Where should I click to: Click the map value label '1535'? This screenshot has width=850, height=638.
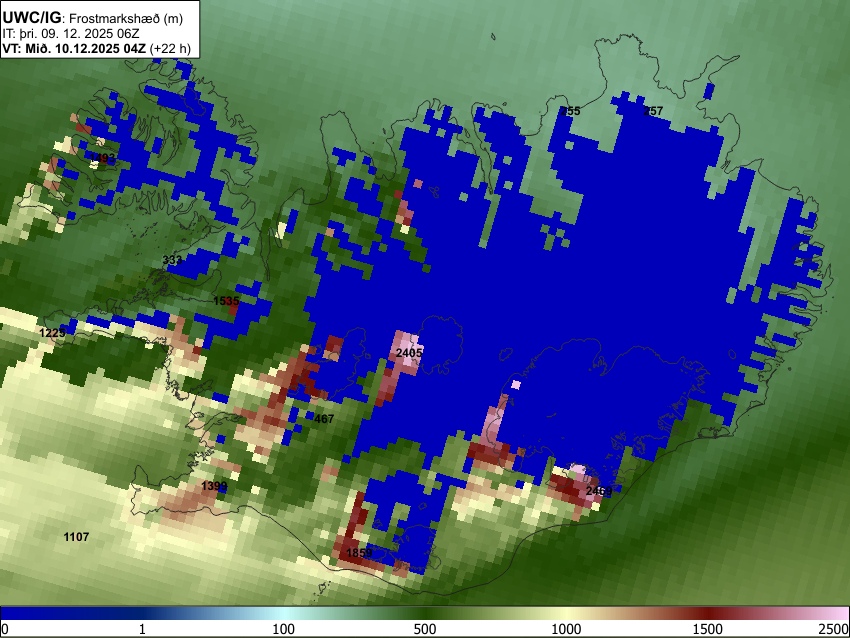point(226,301)
